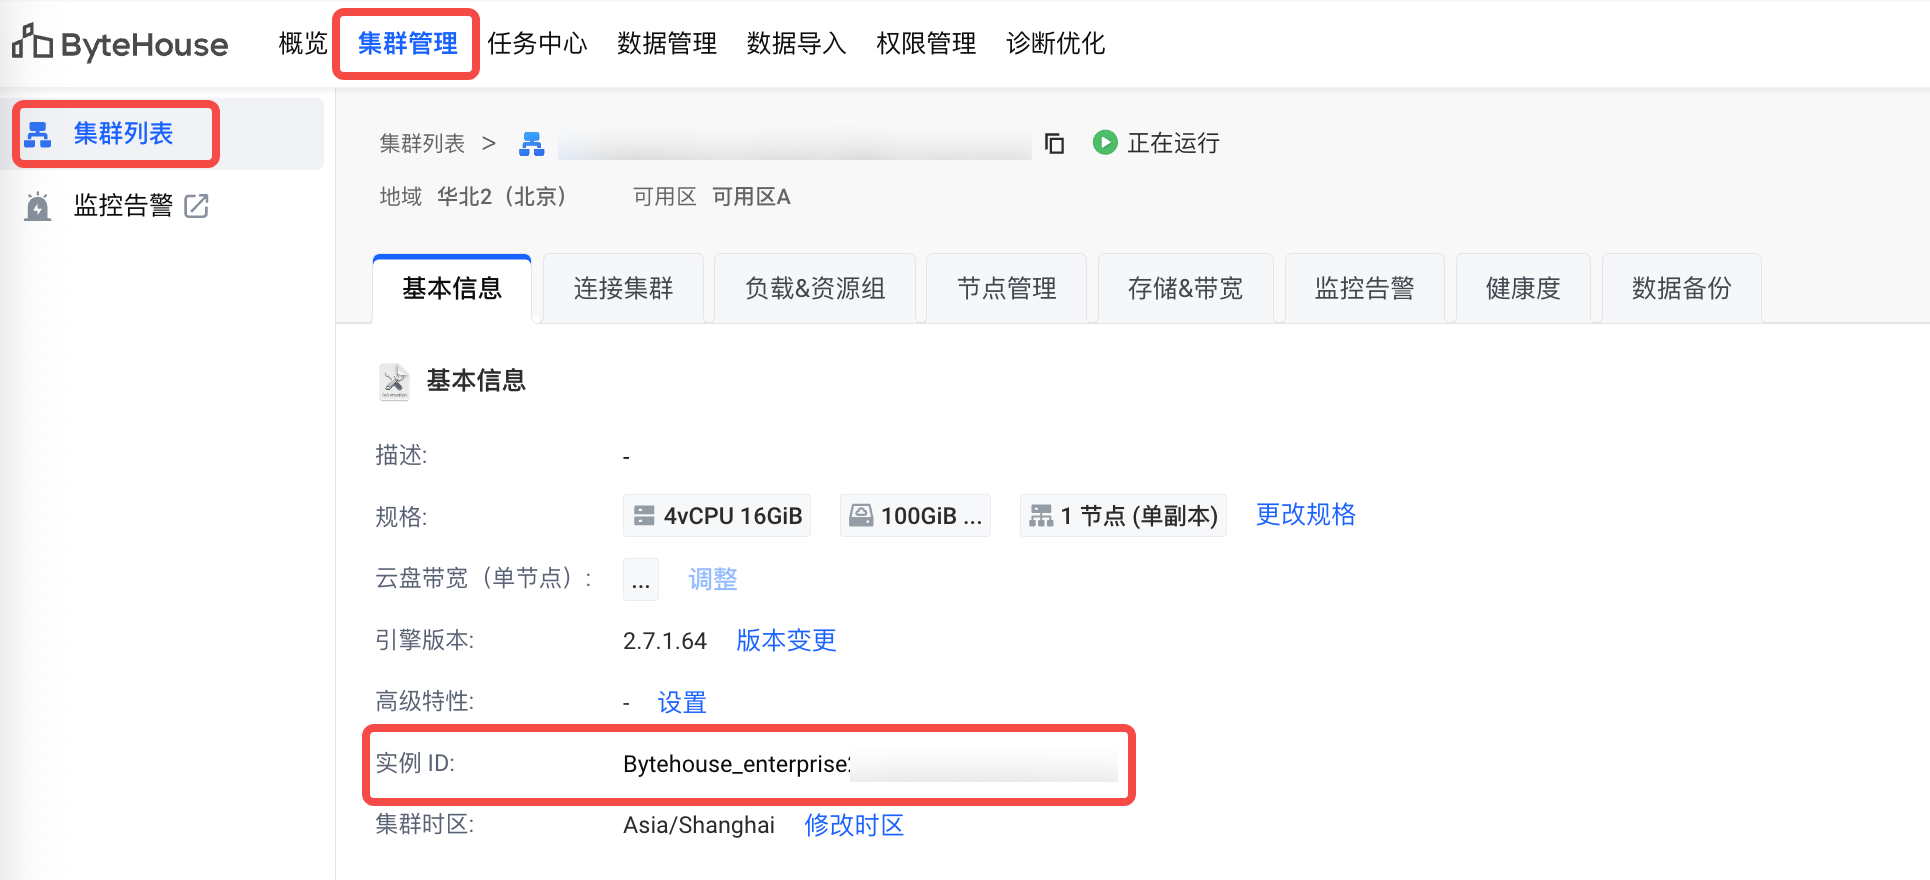Open 权限管理 menu item
This screenshot has width=1930, height=880.
point(926,43)
